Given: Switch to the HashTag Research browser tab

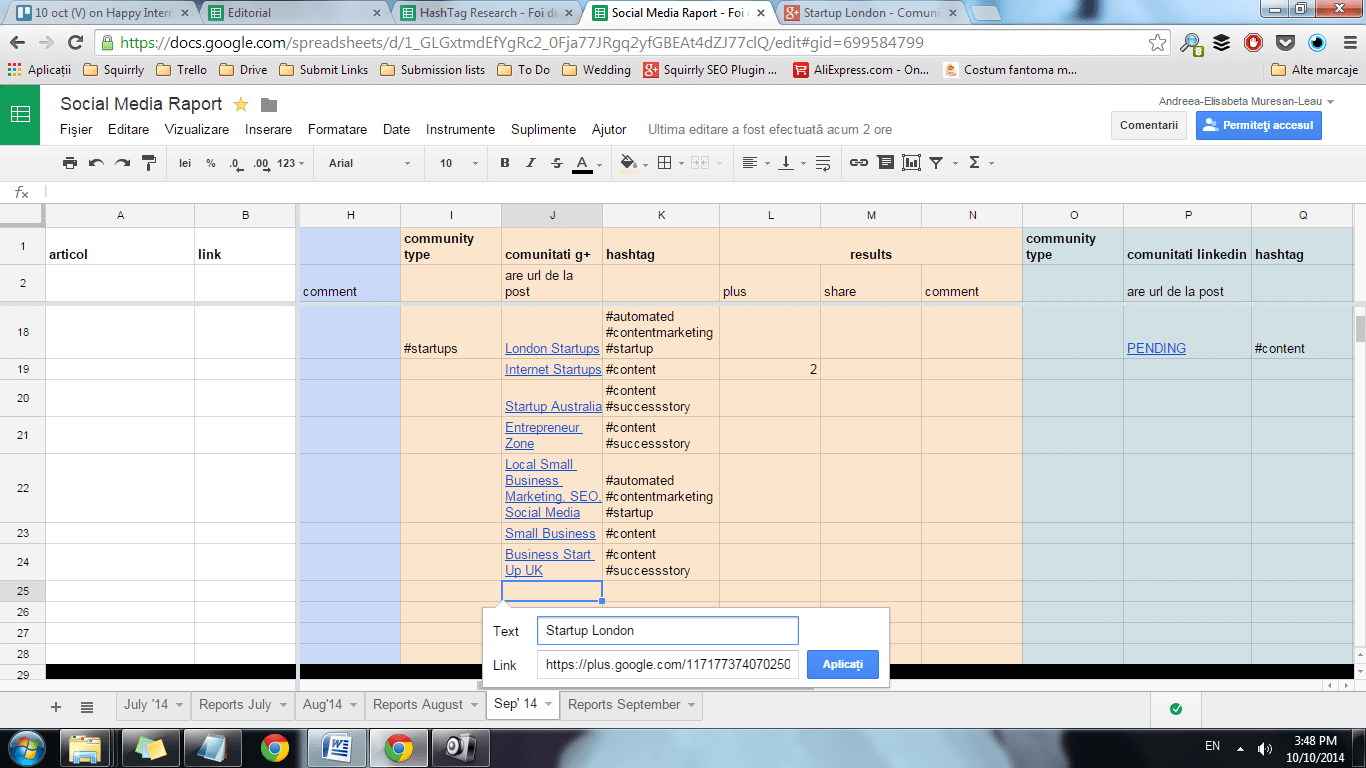Looking at the screenshot, I should [484, 13].
